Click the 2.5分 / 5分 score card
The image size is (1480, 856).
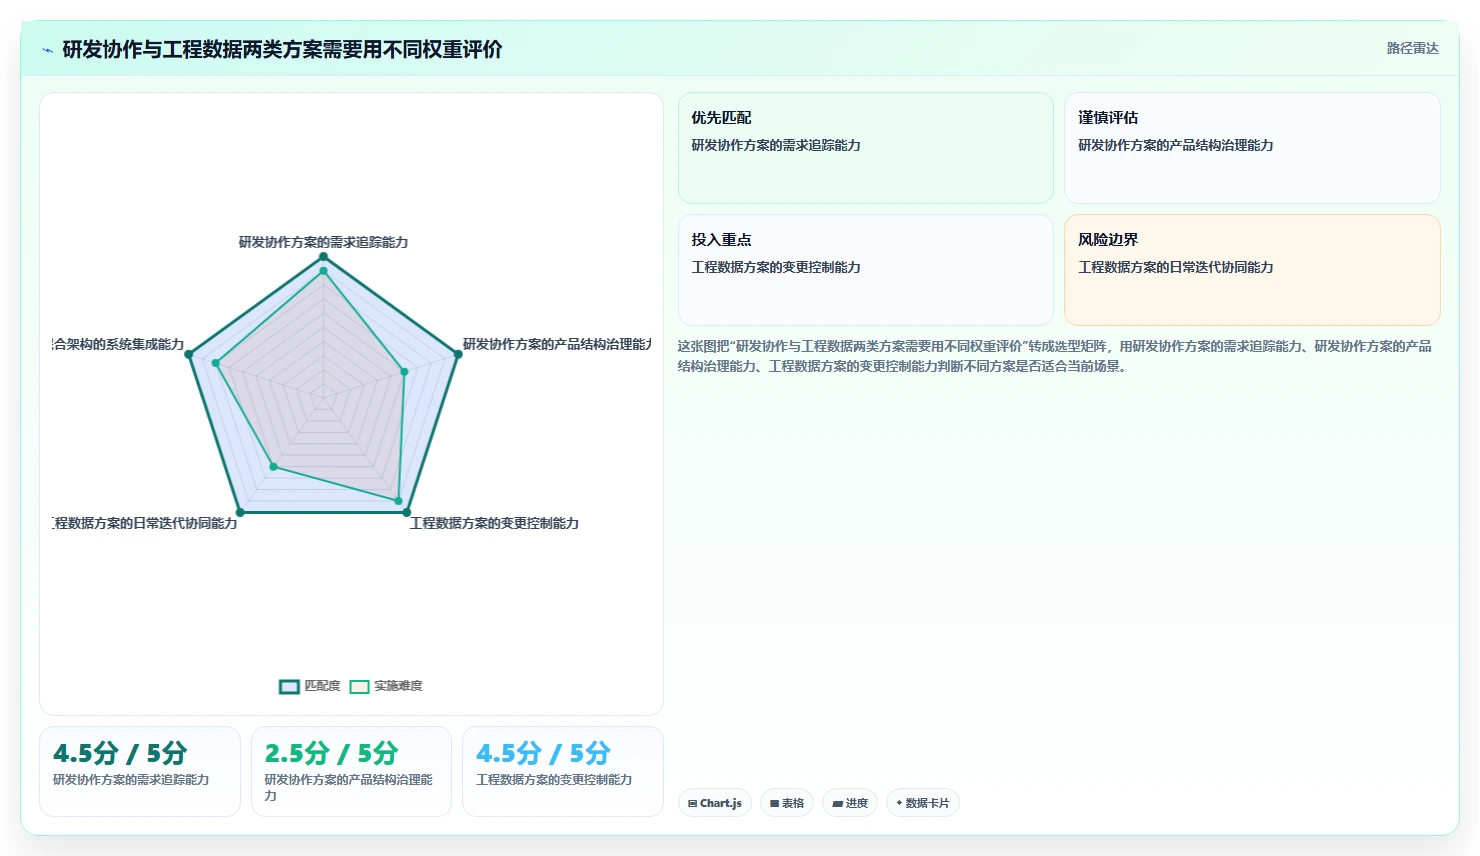(351, 771)
